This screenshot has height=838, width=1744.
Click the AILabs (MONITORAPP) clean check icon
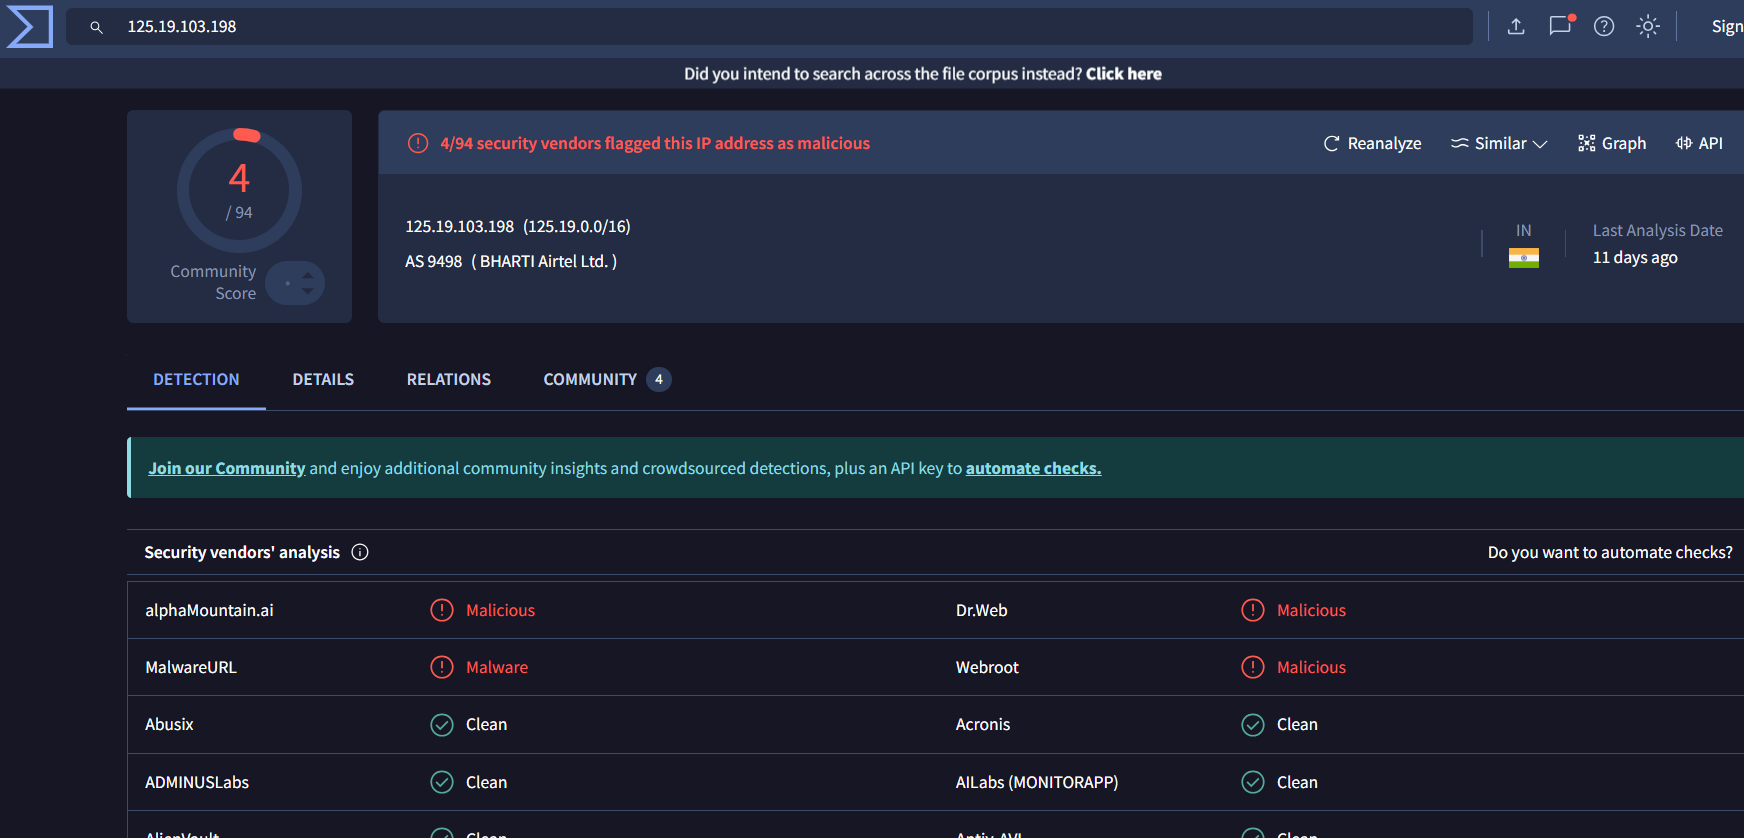click(x=1253, y=782)
